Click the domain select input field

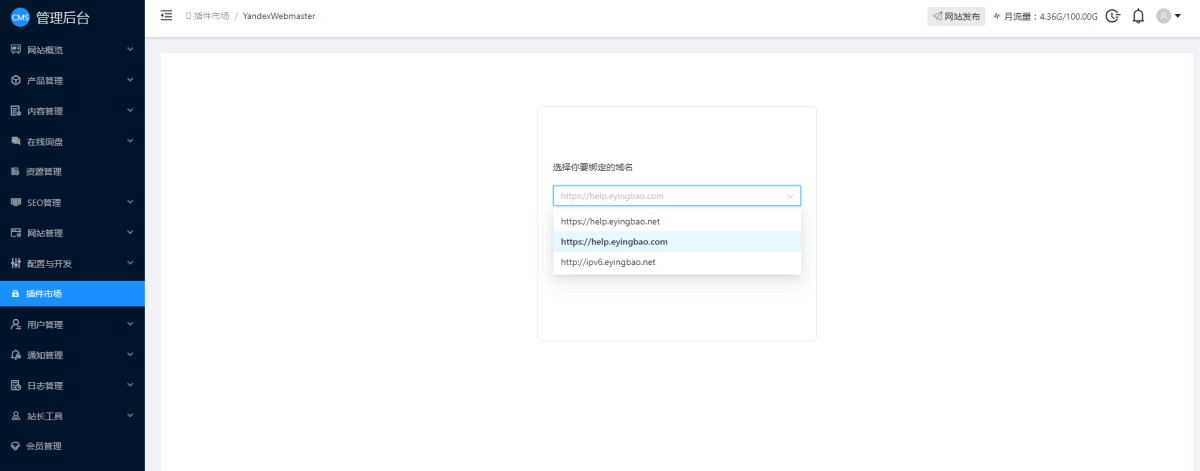pyautogui.click(x=677, y=196)
